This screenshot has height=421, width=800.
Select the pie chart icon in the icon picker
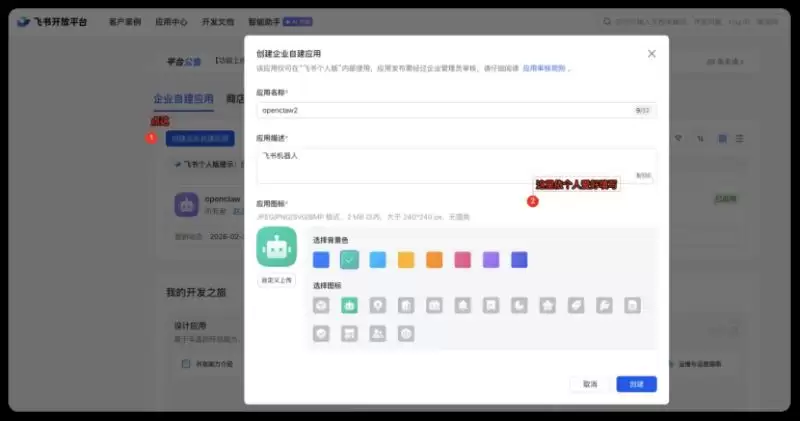519,305
